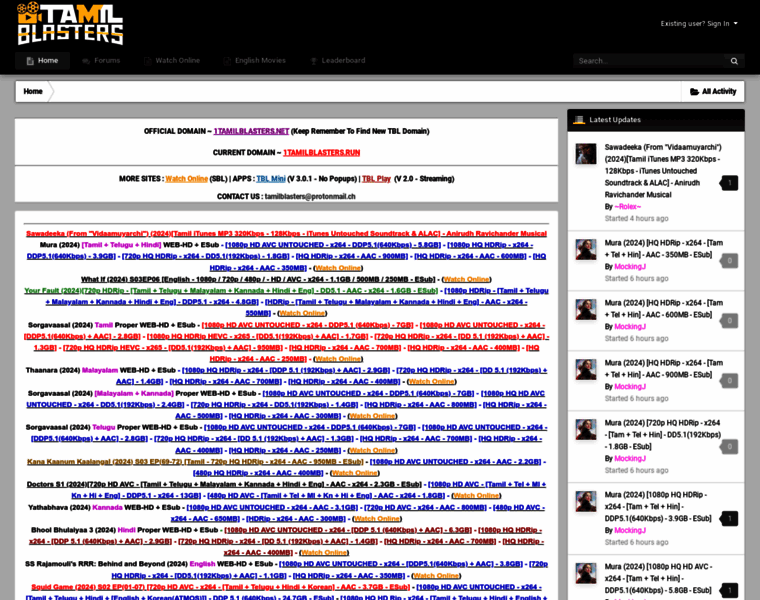
Task: Open Mura 720p 1.8GB update topic
Action: [663, 435]
